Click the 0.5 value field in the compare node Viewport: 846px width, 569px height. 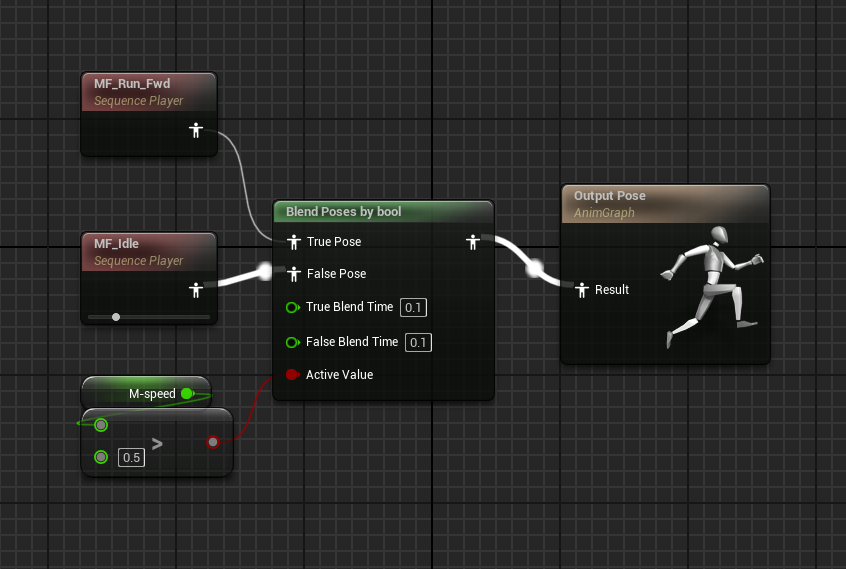(x=131, y=457)
